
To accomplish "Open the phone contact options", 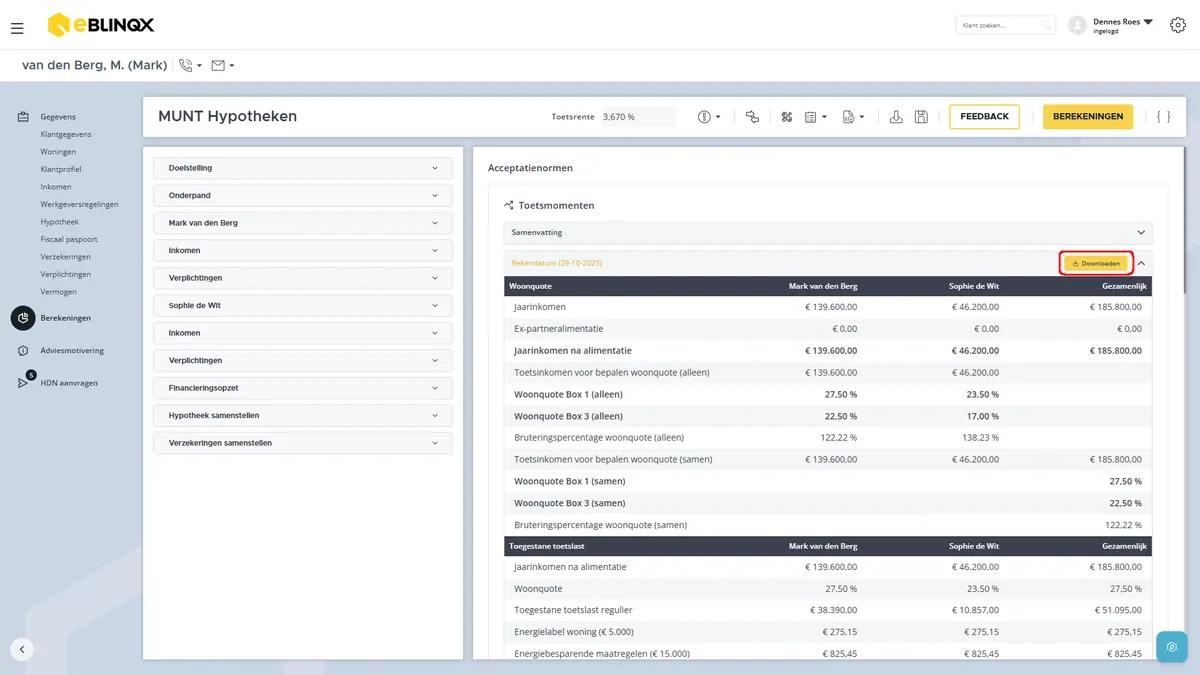I will pos(189,66).
